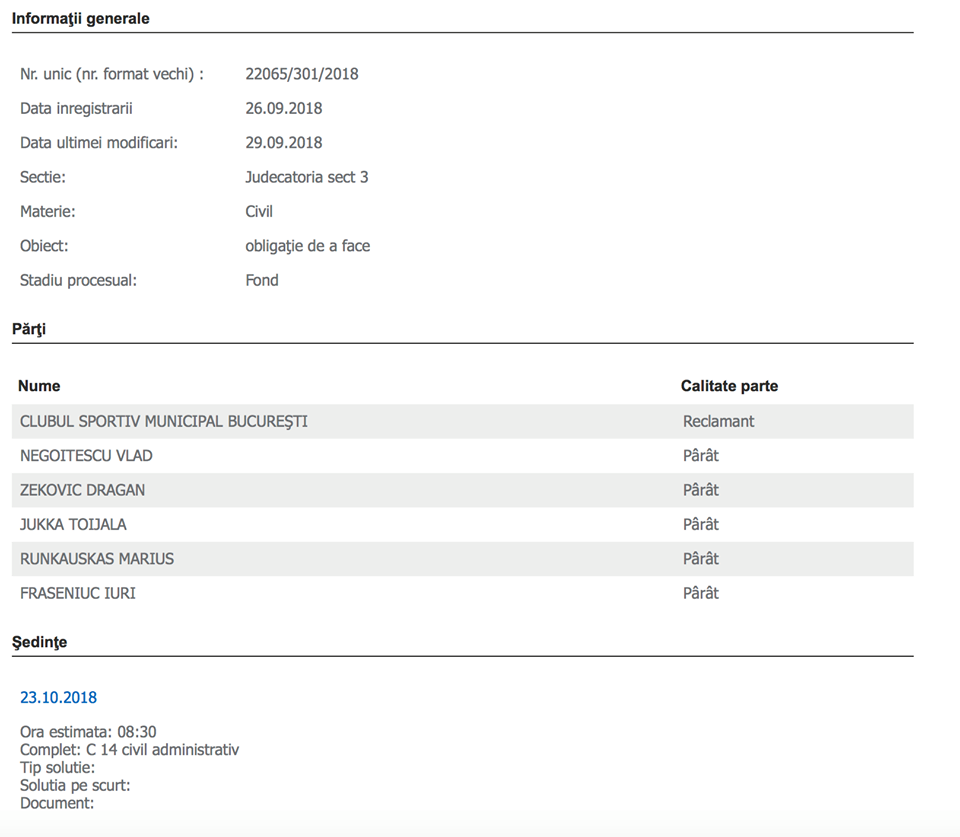Click the 'obligație de a face' object text

coord(307,246)
